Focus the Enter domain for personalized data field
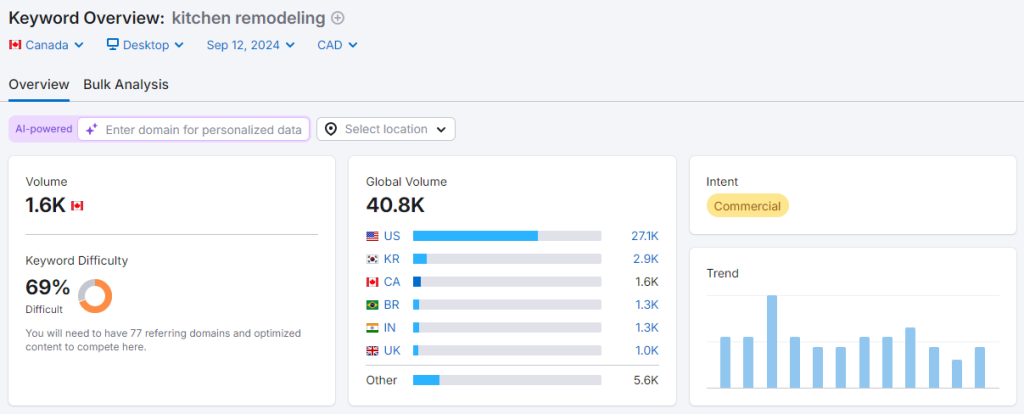 click(x=203, y=129)
